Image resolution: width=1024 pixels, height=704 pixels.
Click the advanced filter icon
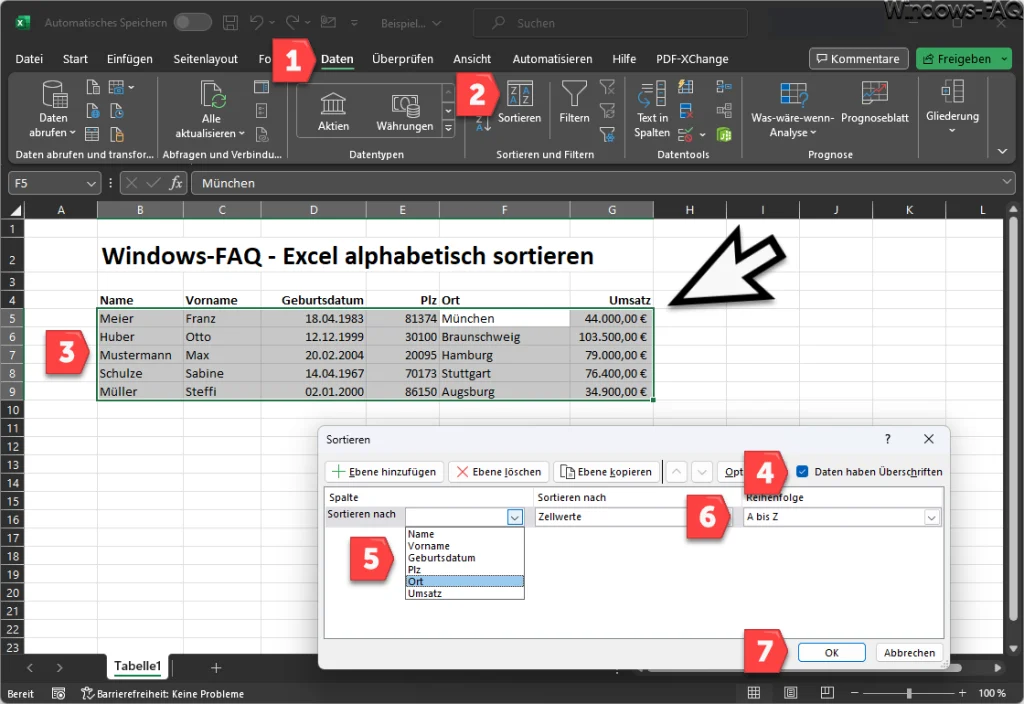coord(607,135)
